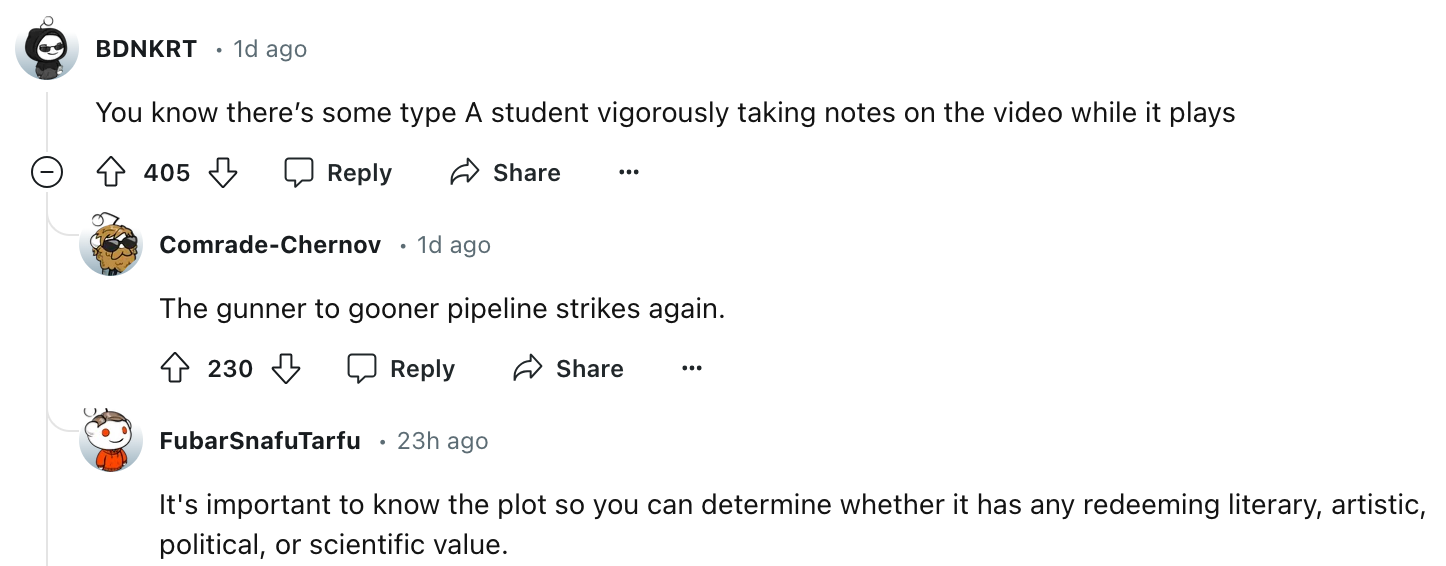Visit the Comrade-Chernov username link
The image size is (1446, 566).
(270, 245)
